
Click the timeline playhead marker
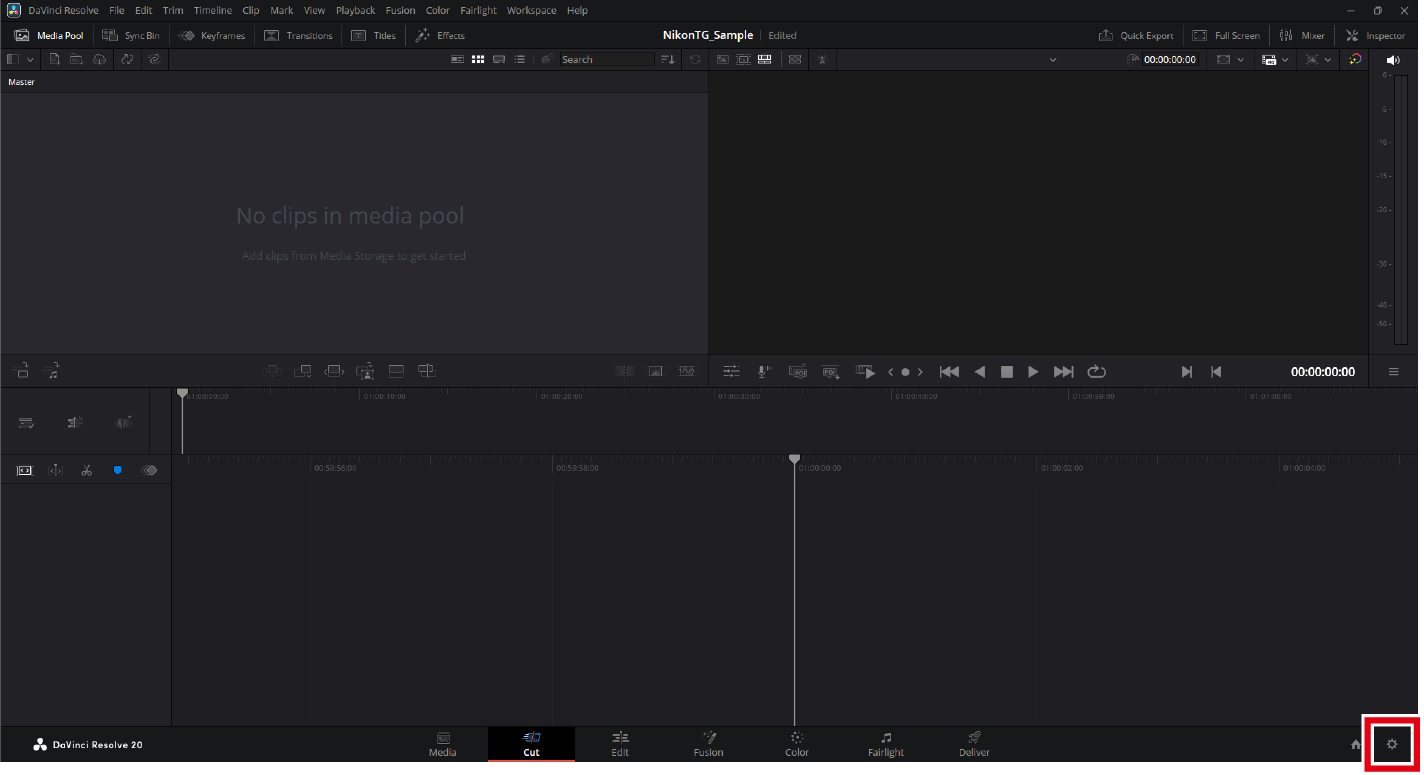tap(795, 459)
